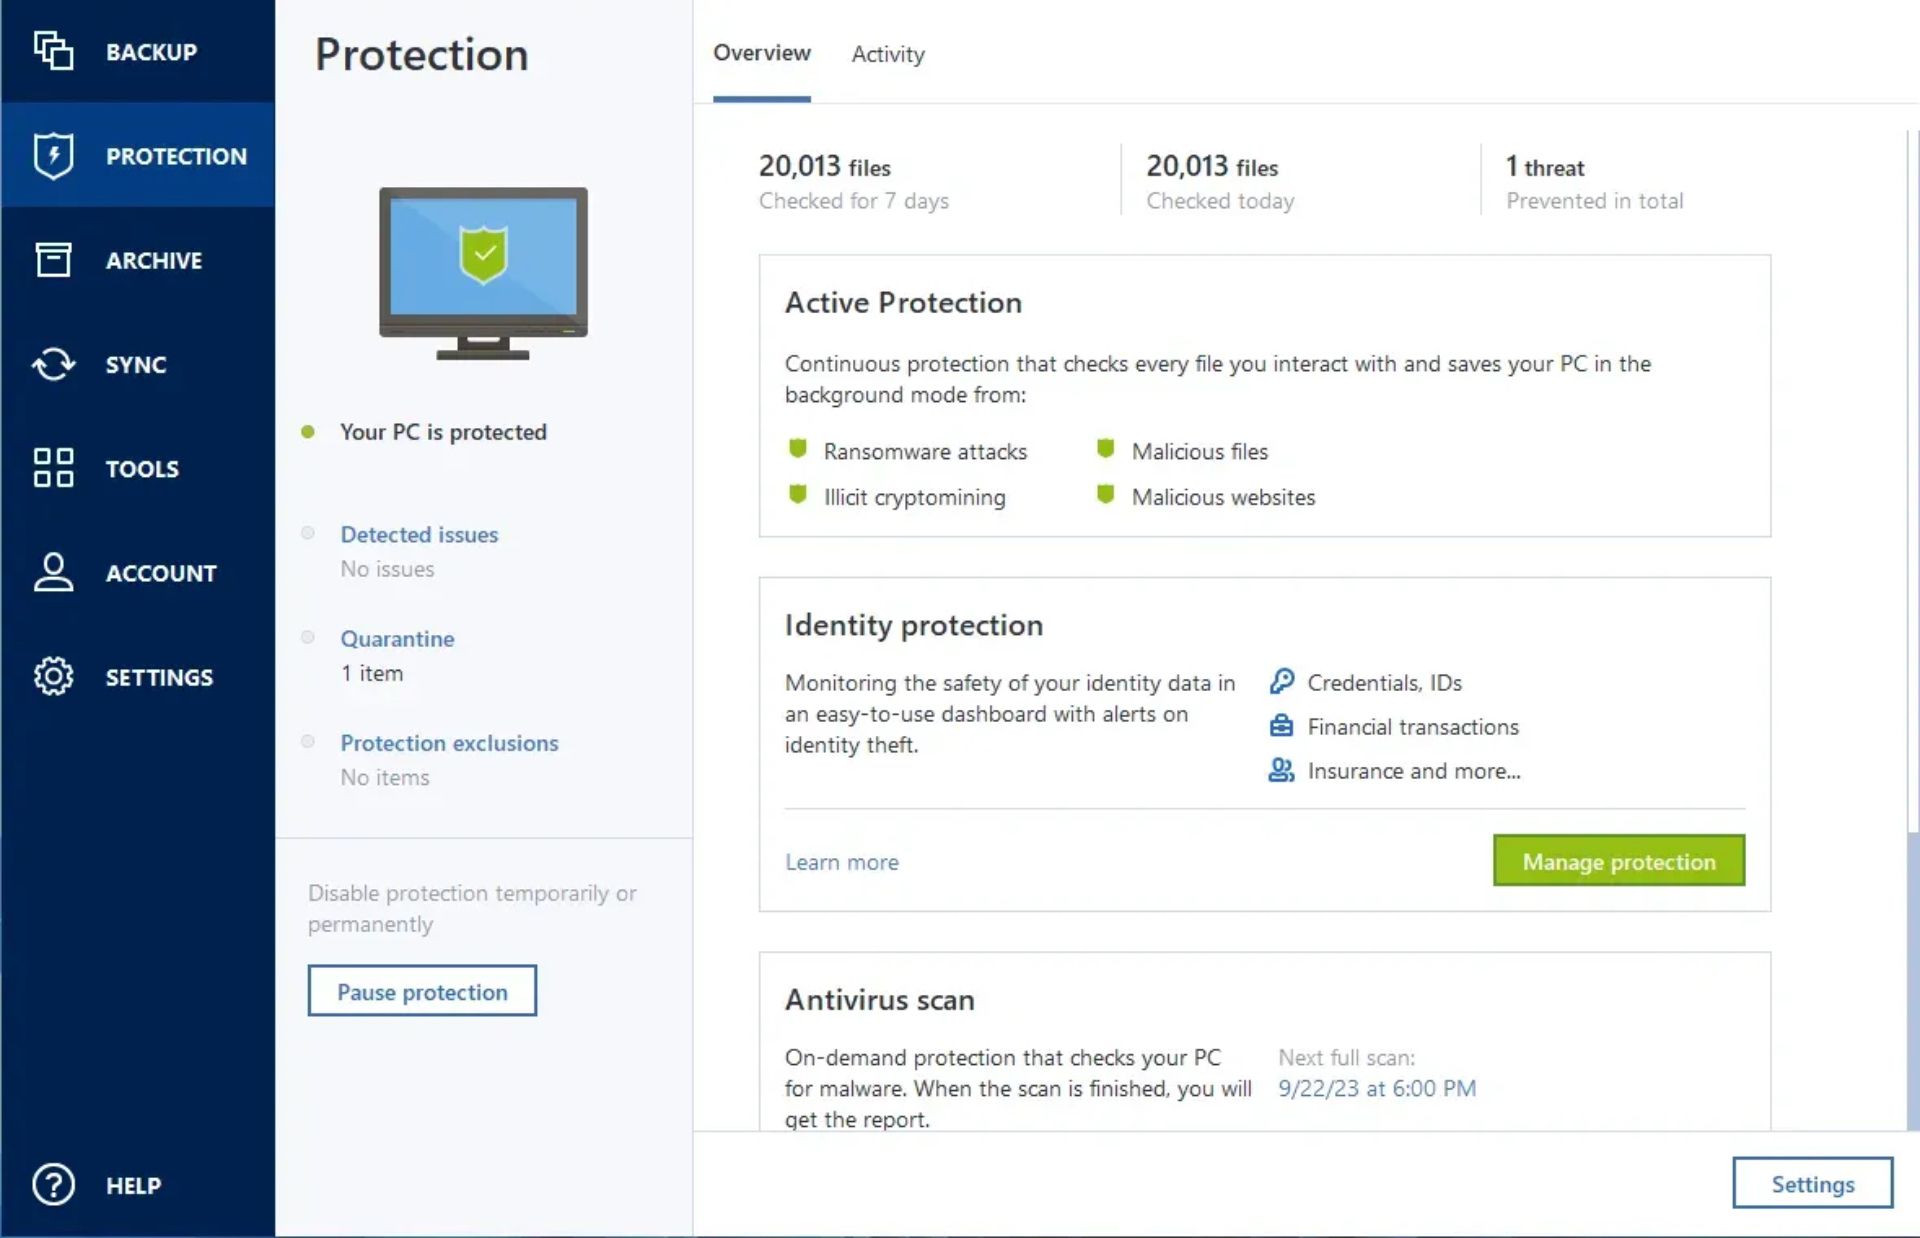Toggle PC protection status indicator
This screenshot has height=1238, width=1920.
point(308,431)
